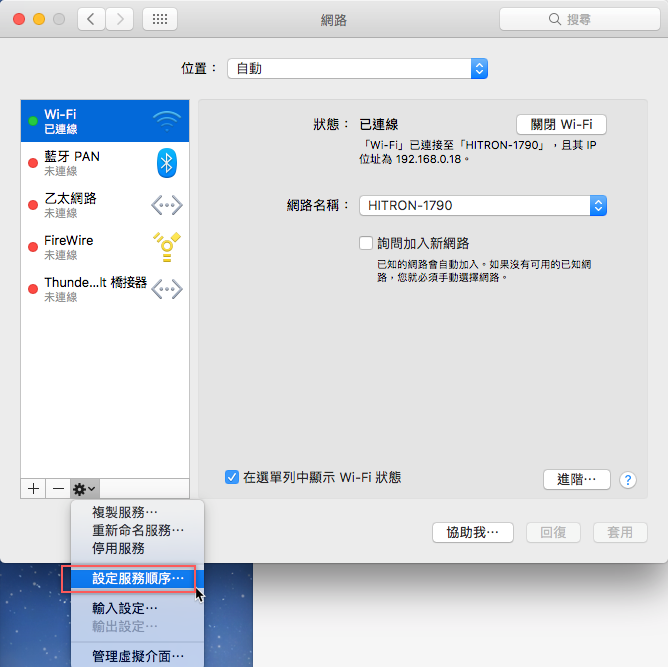The image size is (668, 667).
Task: Click the gear action menu button
Action: pos(84,489)
